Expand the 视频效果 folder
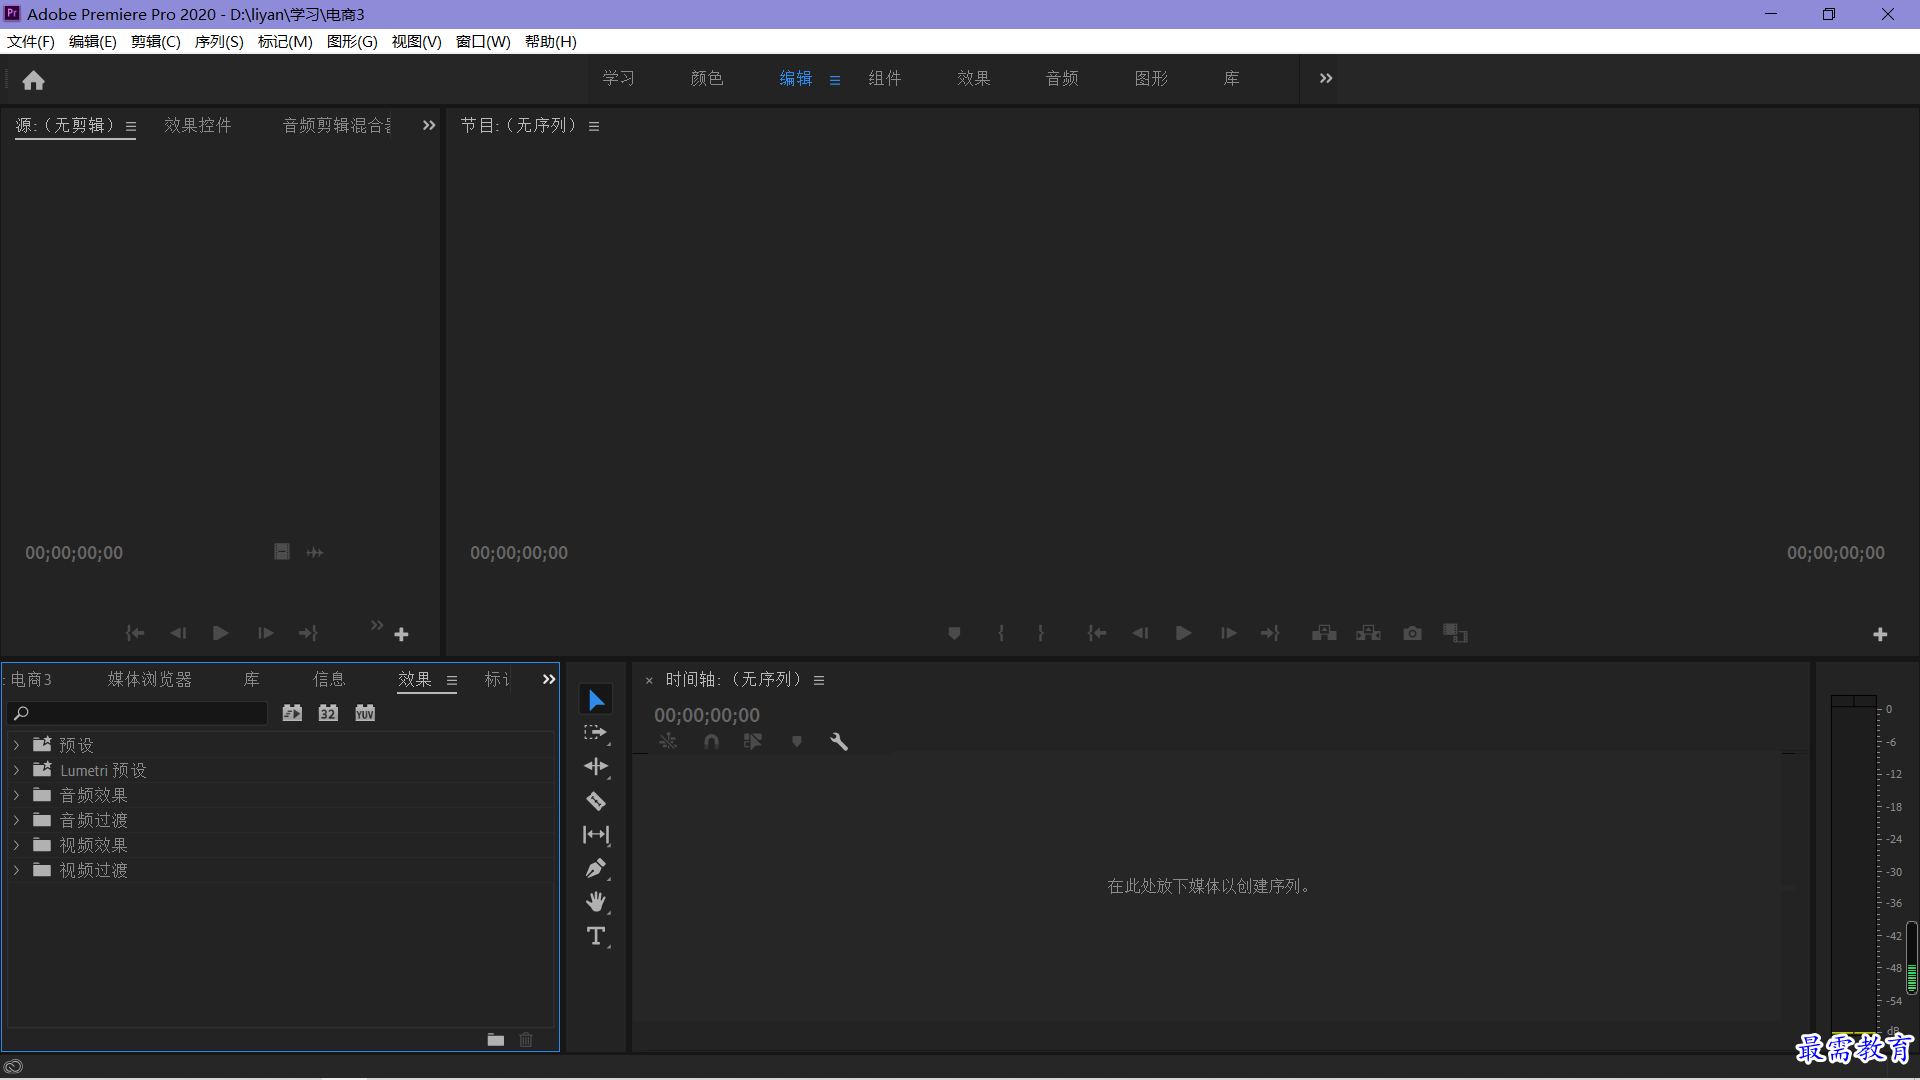Screen dimensions: 1920x1080 [x=16, y=845]
